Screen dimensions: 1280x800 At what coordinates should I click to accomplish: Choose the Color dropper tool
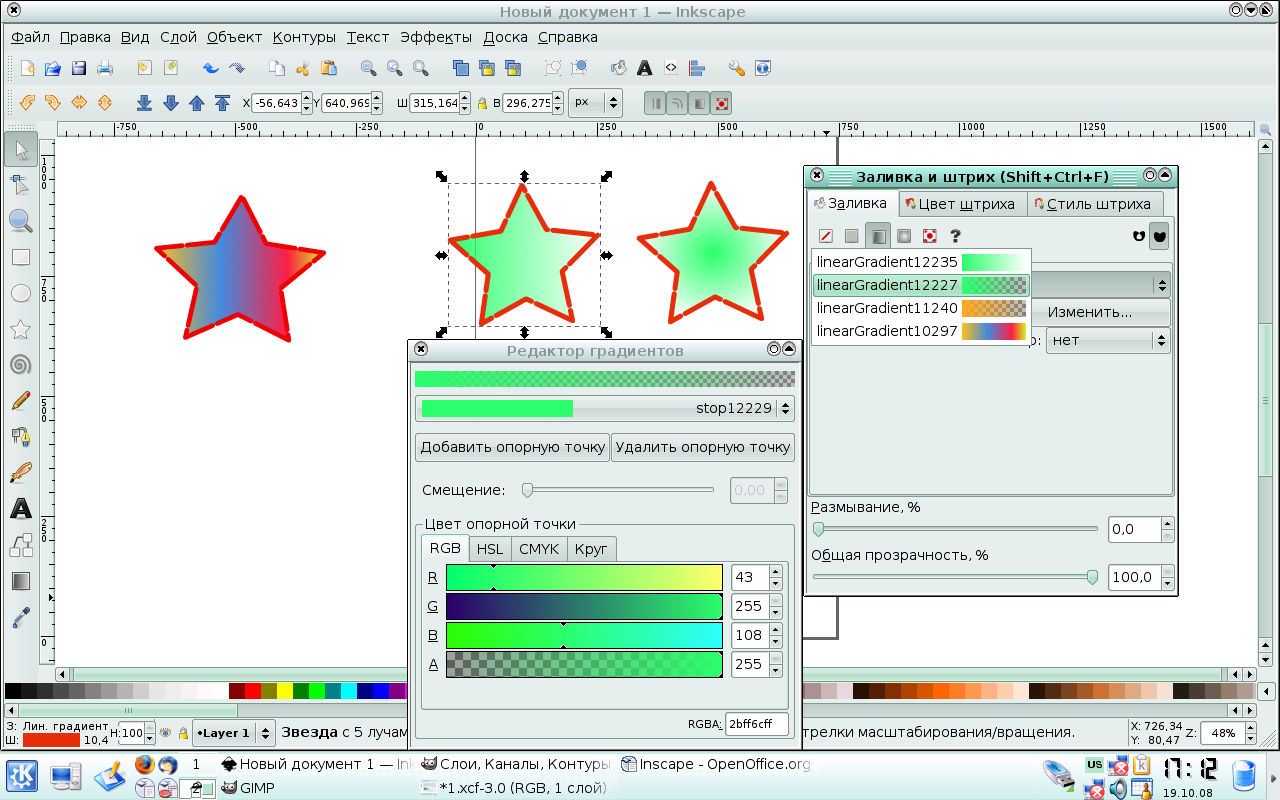point(20,618)
